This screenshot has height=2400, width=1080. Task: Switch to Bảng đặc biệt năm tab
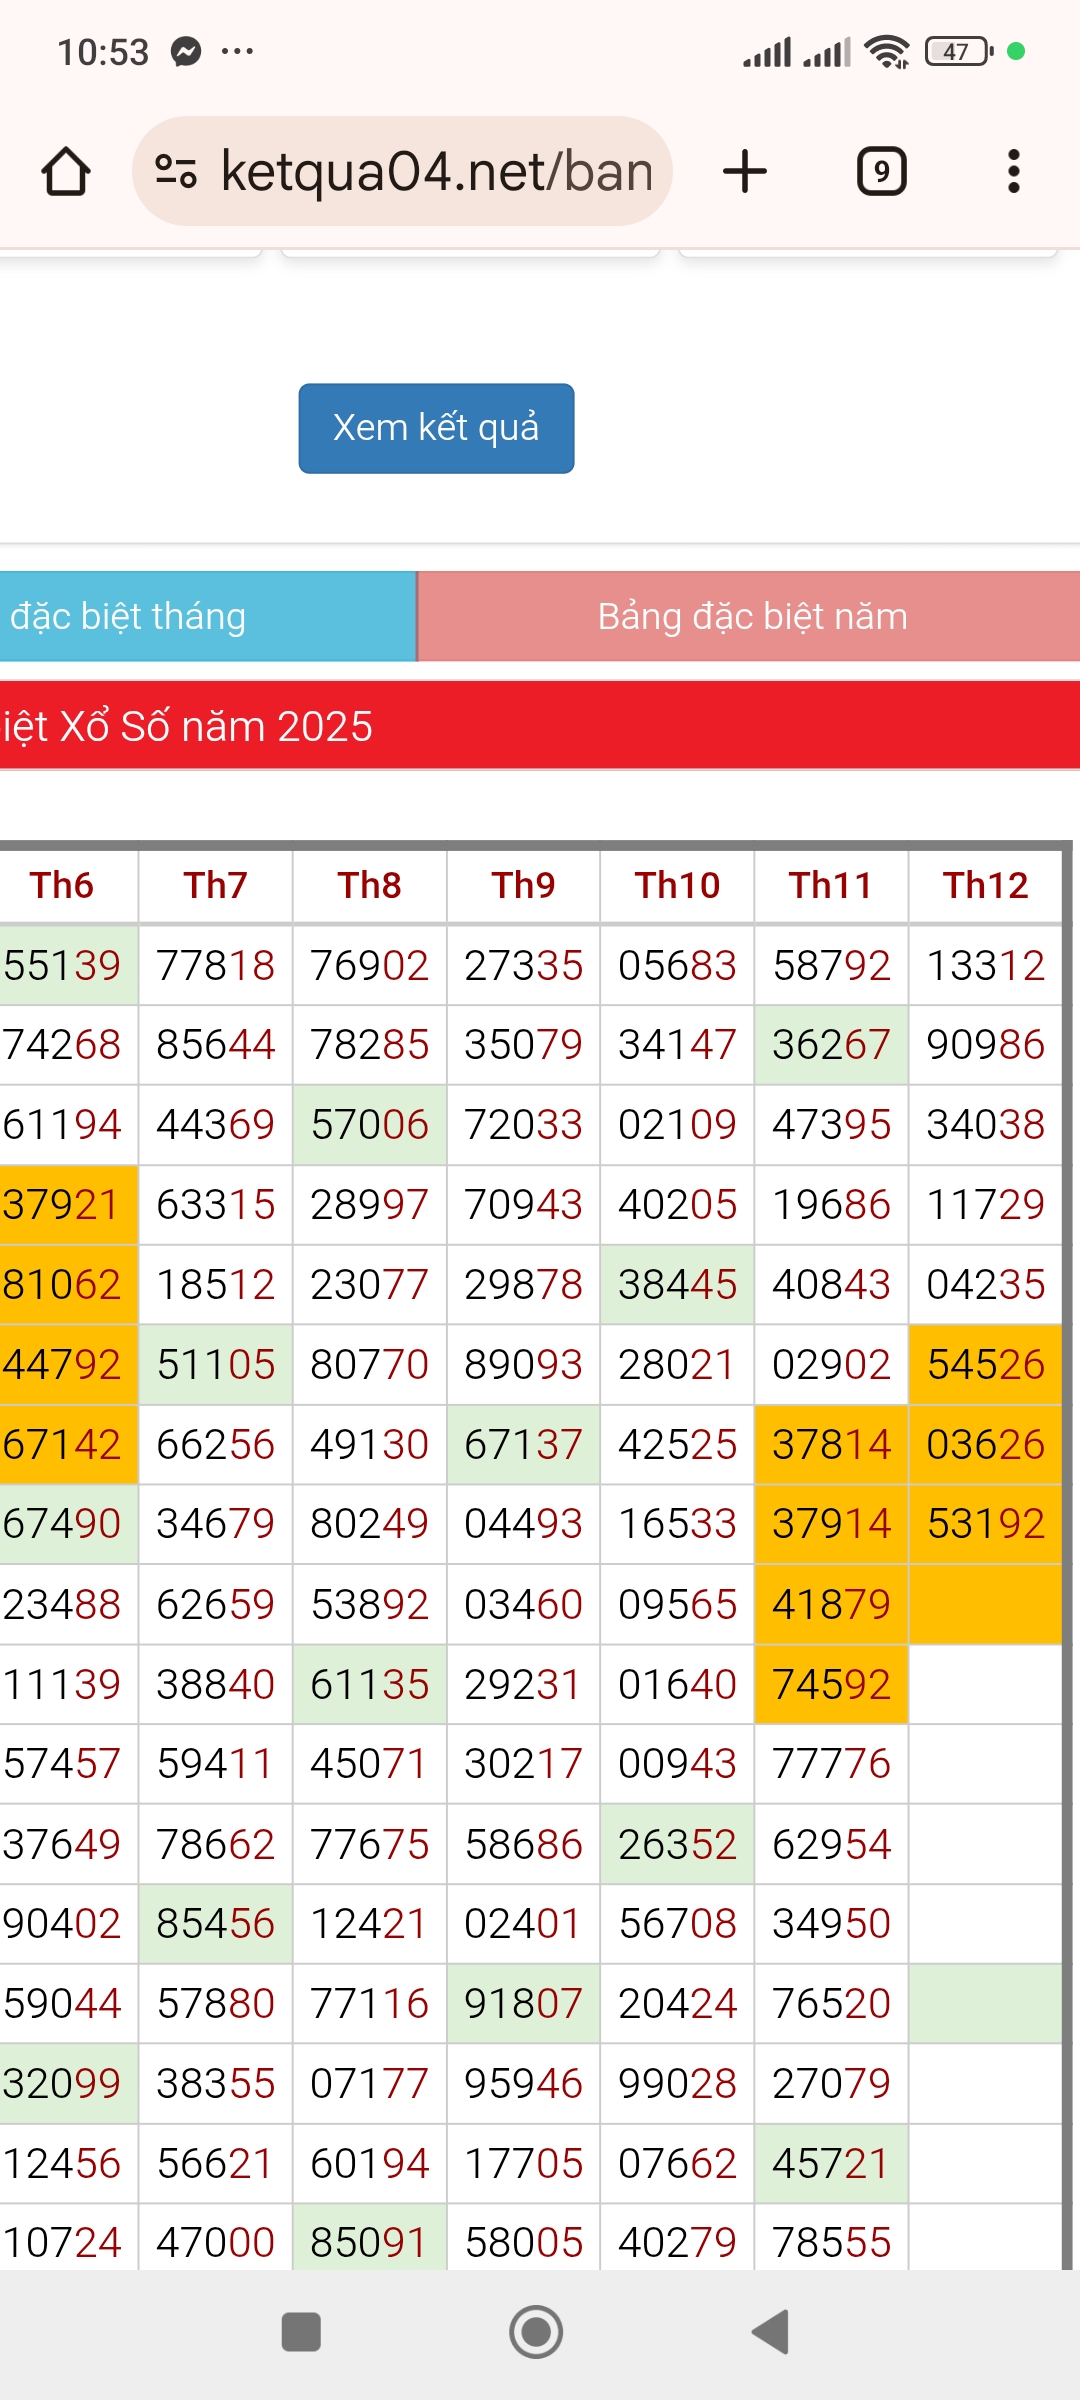749,616
